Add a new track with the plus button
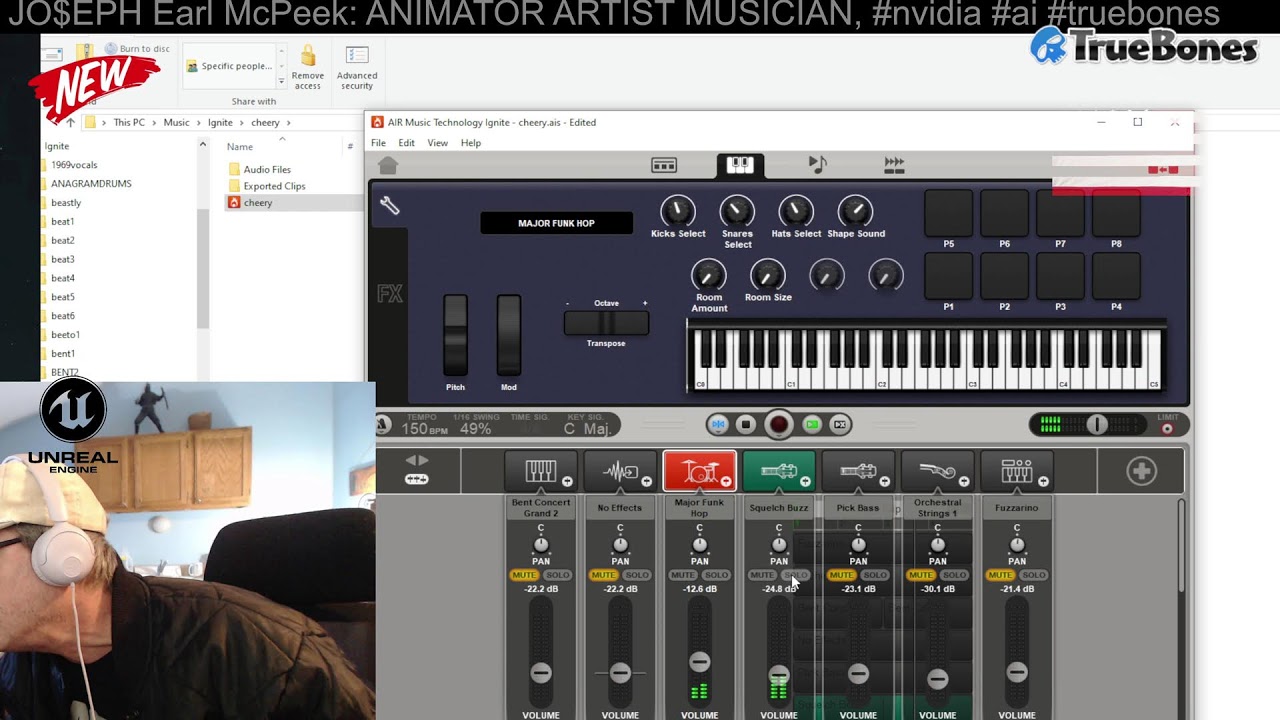 (1141, 471)
